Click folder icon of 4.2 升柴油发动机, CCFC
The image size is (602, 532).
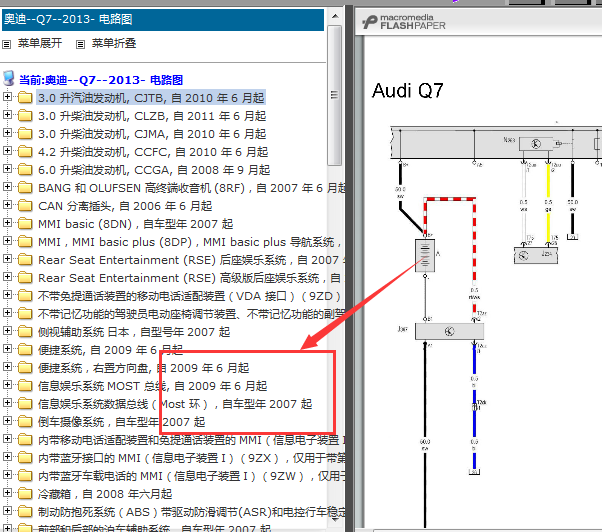pos(25,152)
